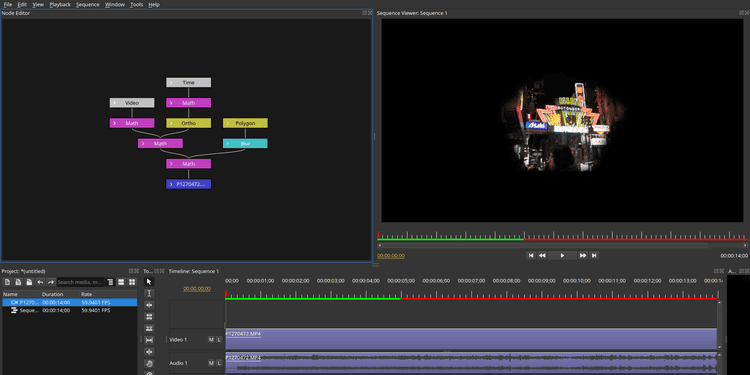
Task: Switch project view to tree list view
Action: pos(110,282)
